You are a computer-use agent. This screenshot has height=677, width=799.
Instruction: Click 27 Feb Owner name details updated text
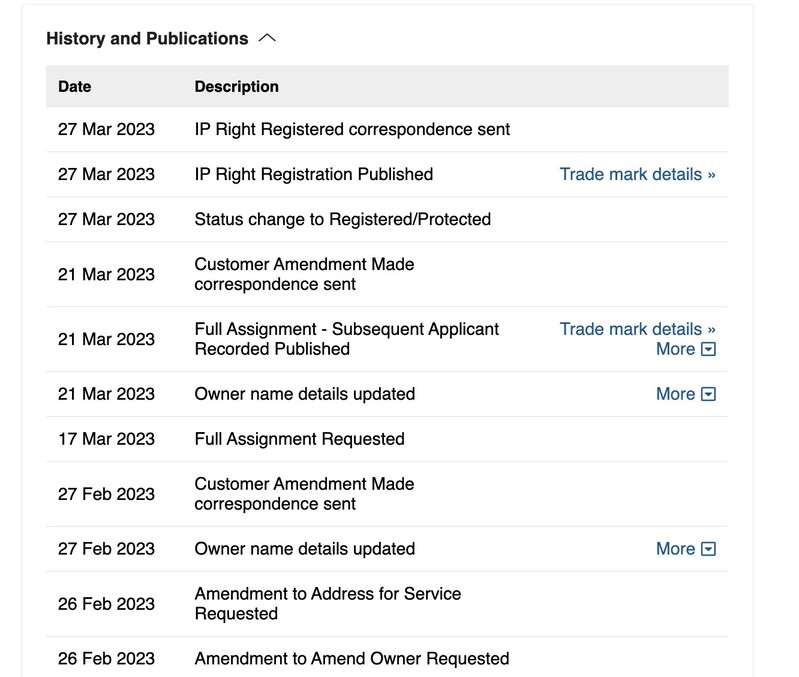click(x=305, y=549)
